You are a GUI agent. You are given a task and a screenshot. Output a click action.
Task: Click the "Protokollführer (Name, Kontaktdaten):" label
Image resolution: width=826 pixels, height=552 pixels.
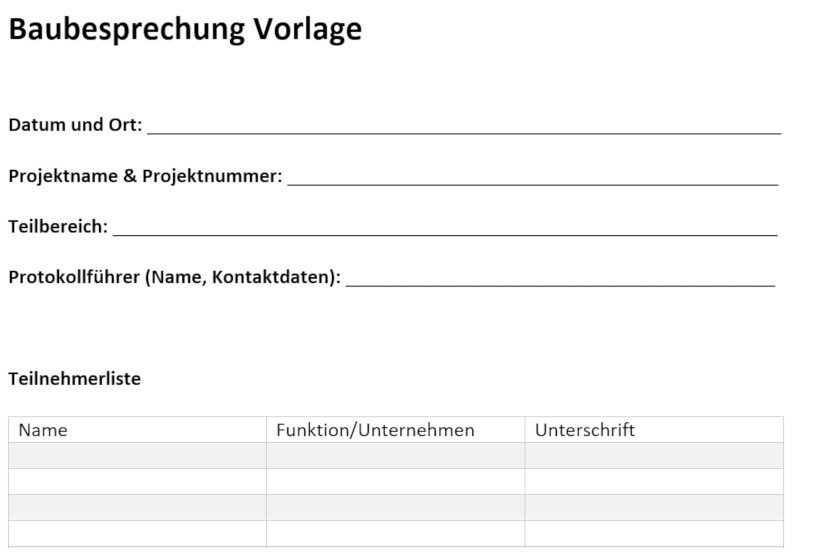pos(174,278)
